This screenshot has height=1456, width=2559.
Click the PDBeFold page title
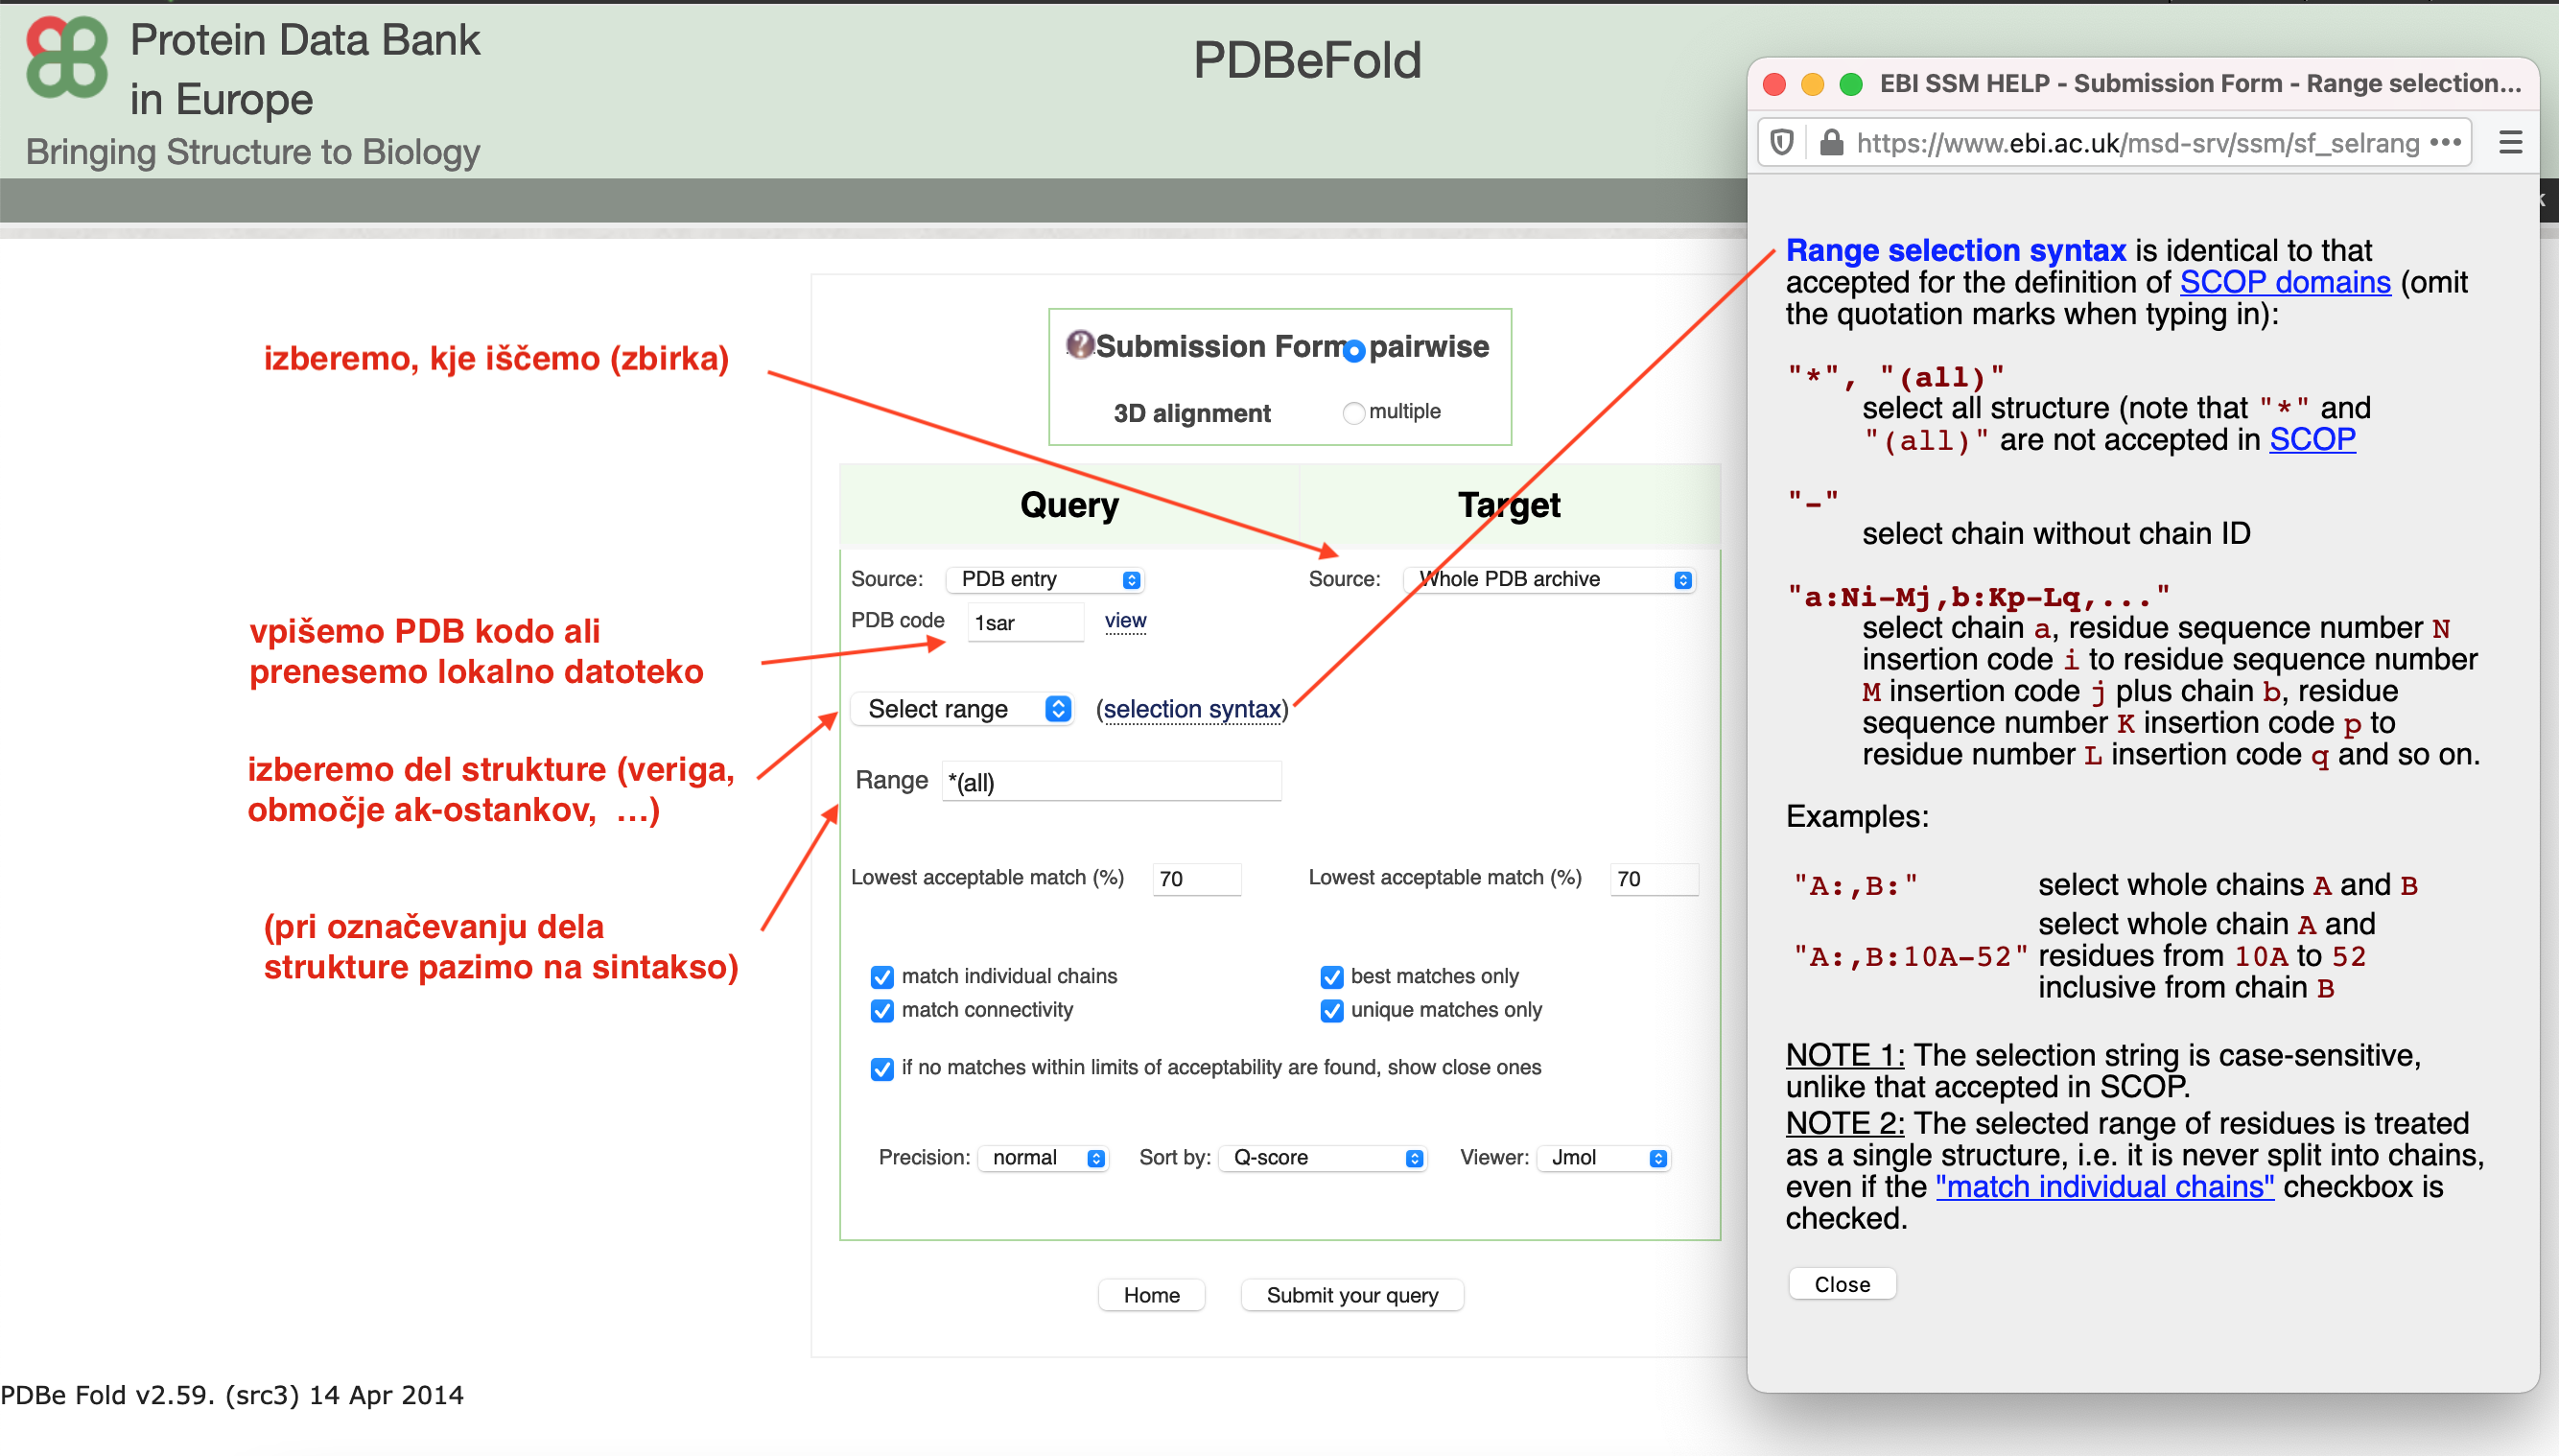1307,60
